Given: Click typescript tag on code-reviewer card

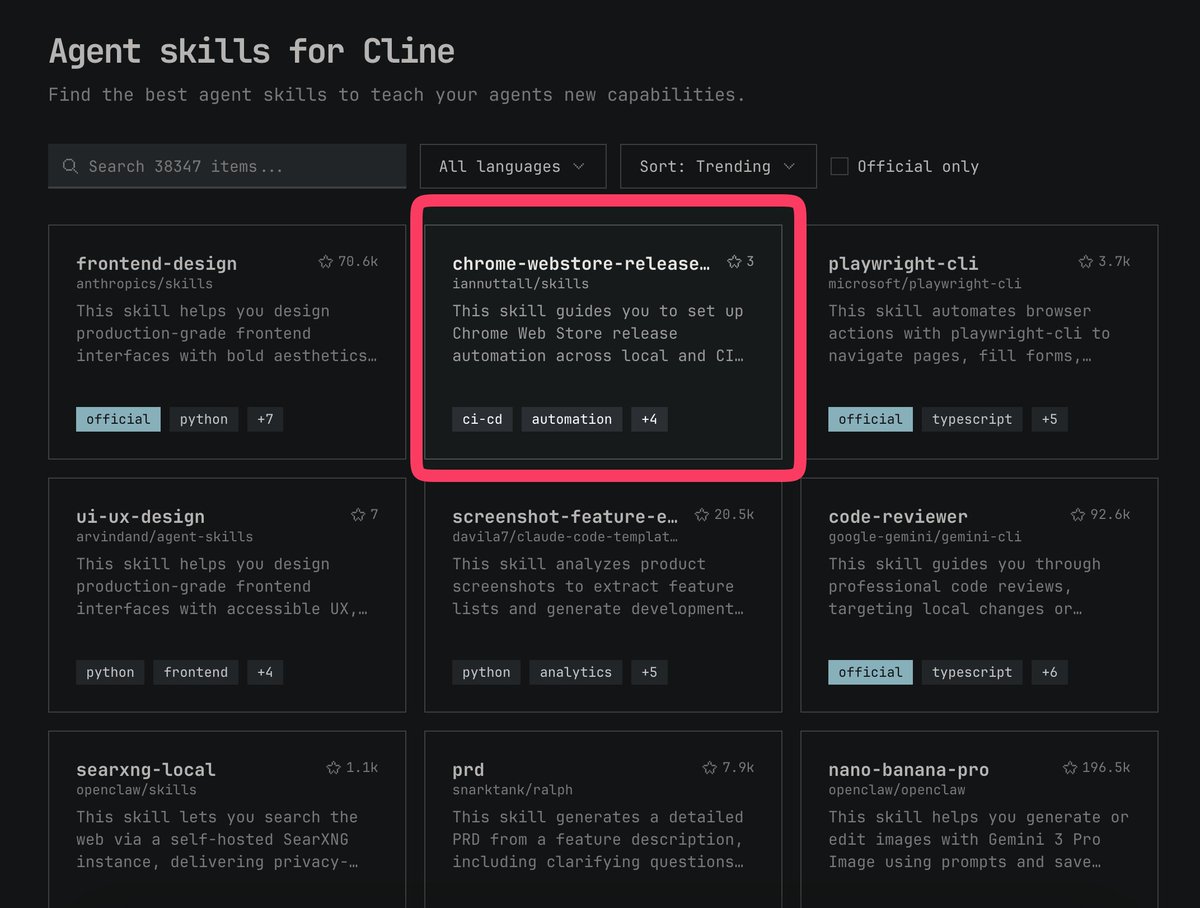Looking at the screenshot, I should coord(972,672).
